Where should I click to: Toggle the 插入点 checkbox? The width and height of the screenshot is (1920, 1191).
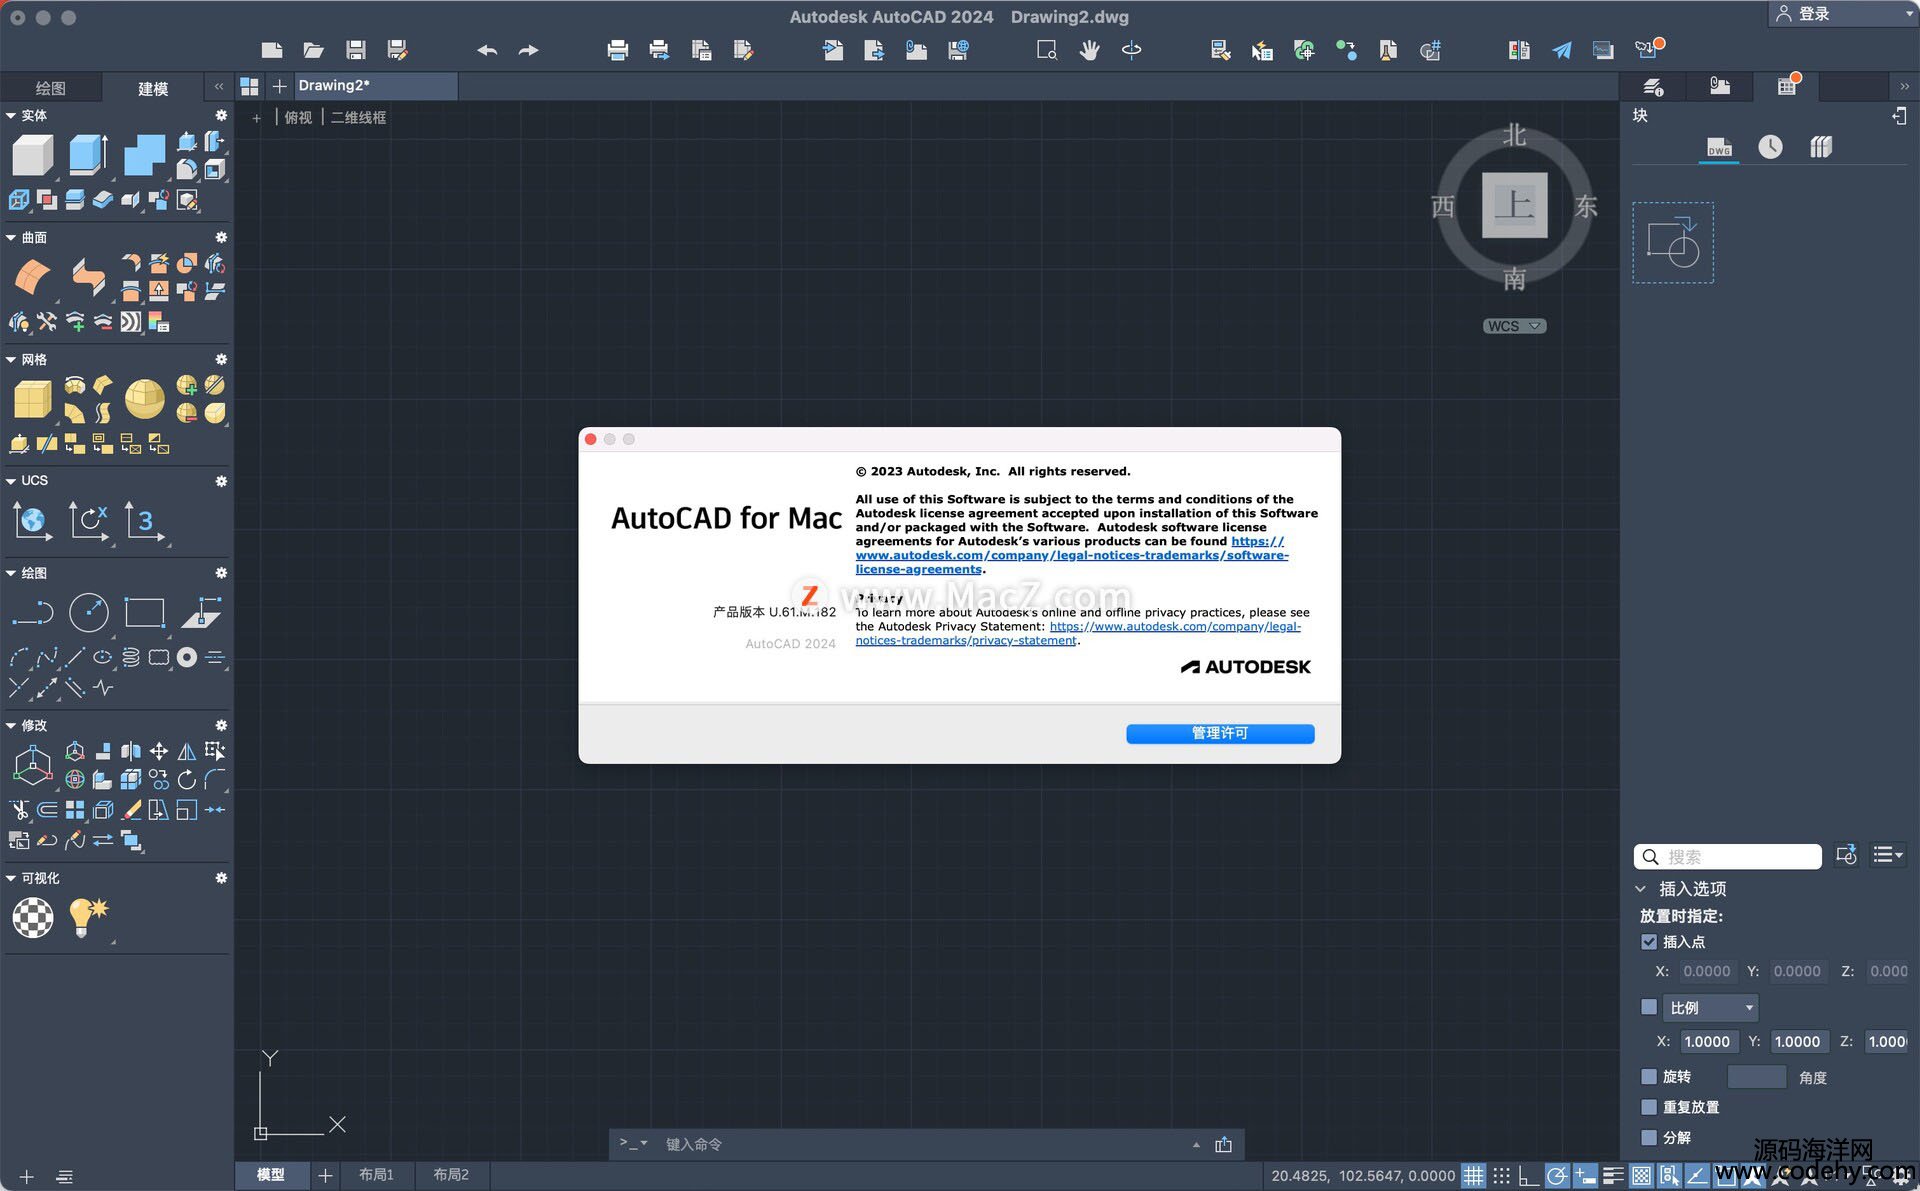click(1649, 942)
